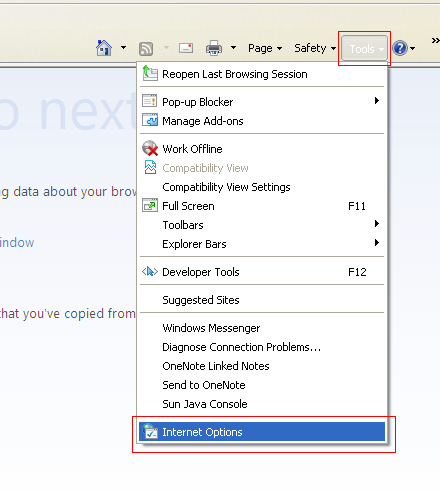Select Pop-up Blocker menu item
The image size is (440, 493).
tap(262, 102)
